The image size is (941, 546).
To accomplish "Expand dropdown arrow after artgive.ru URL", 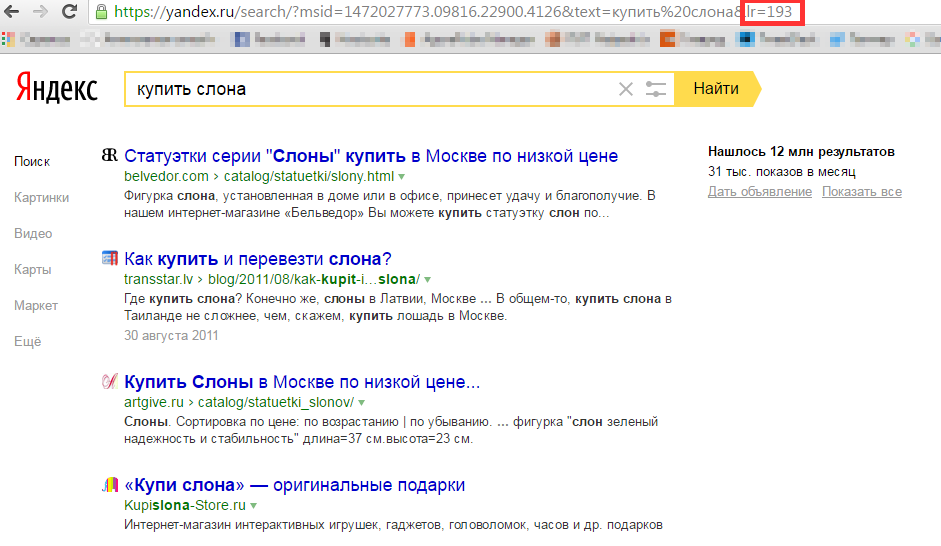I will pos(361,403).
